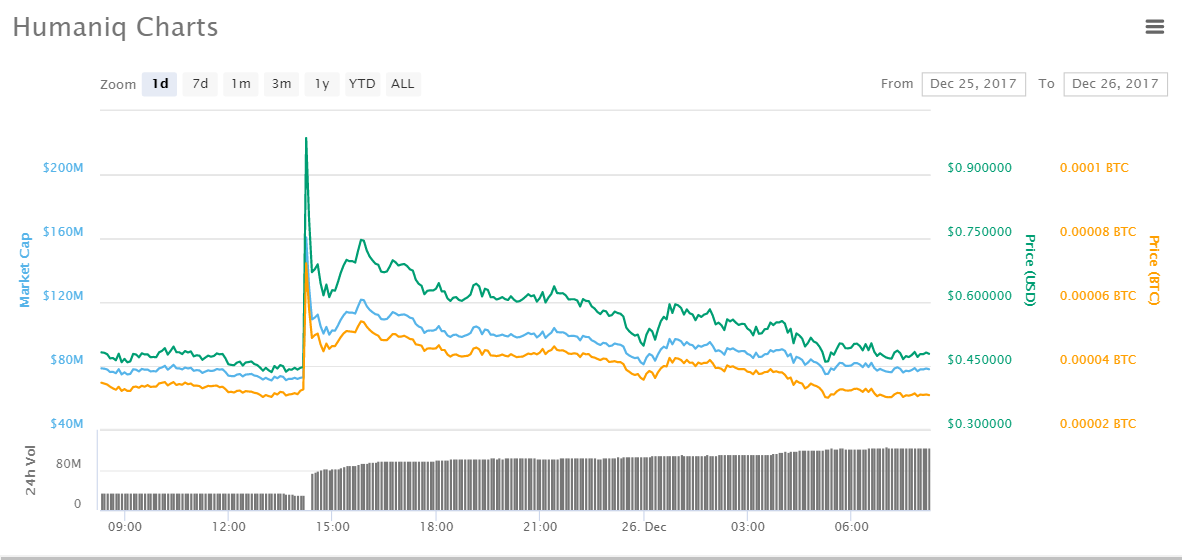The width and height of the screenshot is (1182, 560).
Task: Select the 3m zoom range
Action: pos(282,84)
